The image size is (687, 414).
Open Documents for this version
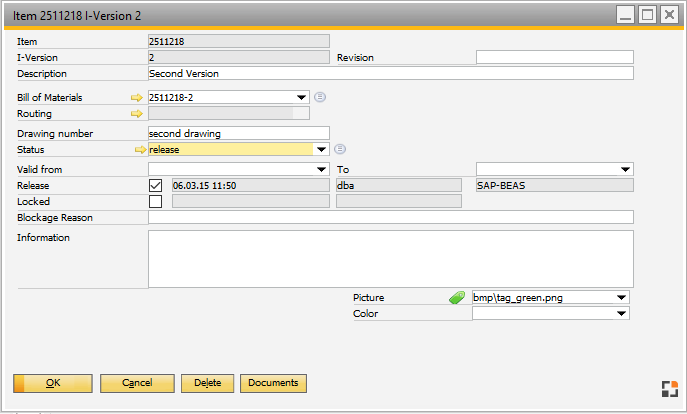pyautogui.click(x=273, y=384)
